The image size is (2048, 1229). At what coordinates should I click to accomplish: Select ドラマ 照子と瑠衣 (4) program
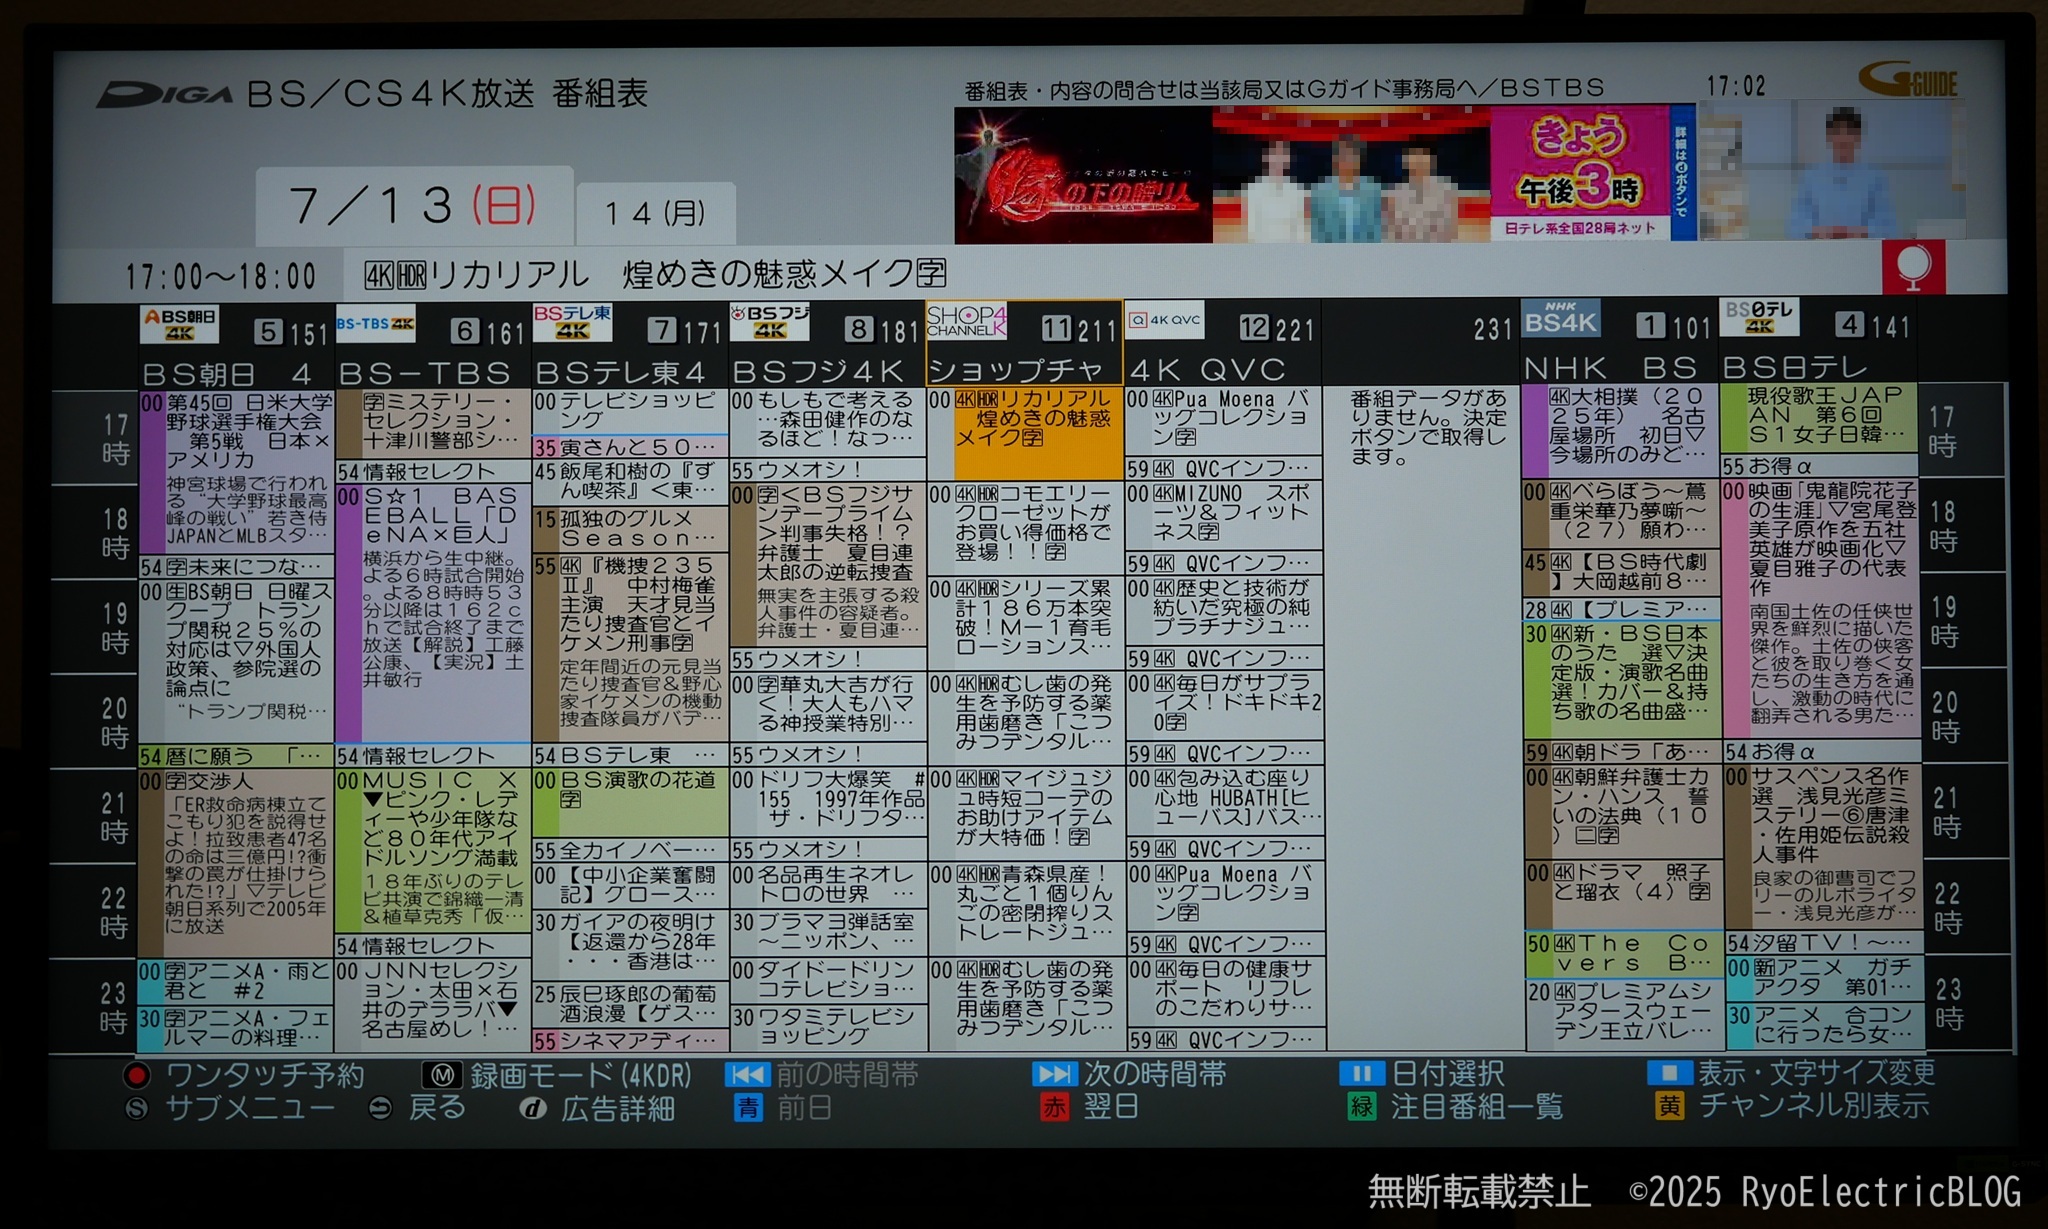1622,894
